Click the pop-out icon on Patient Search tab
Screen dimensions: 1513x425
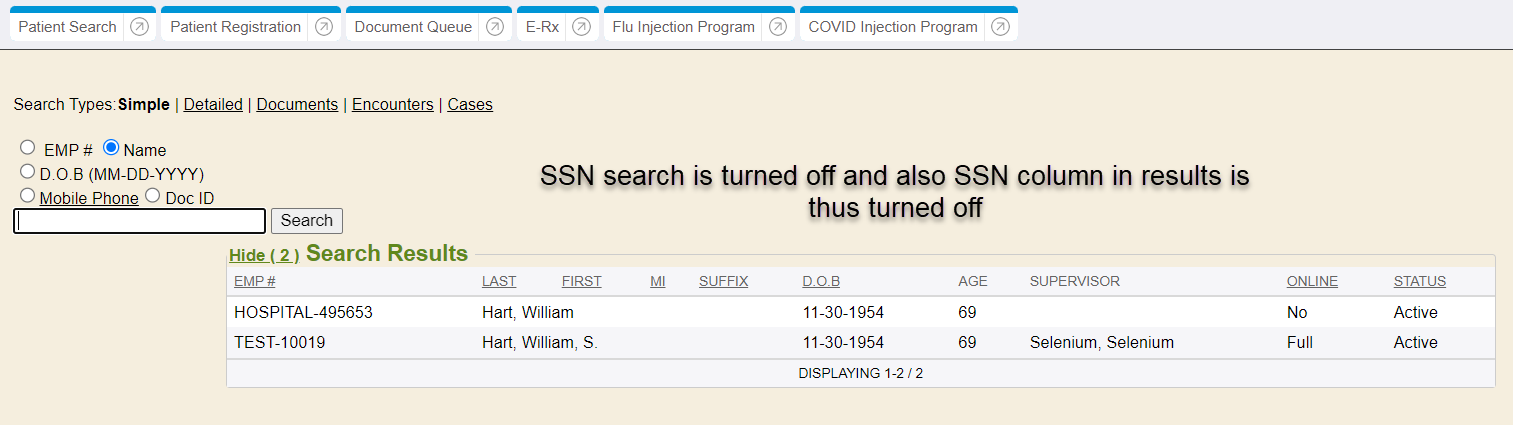pyautogui.click(x=140, y=27)
